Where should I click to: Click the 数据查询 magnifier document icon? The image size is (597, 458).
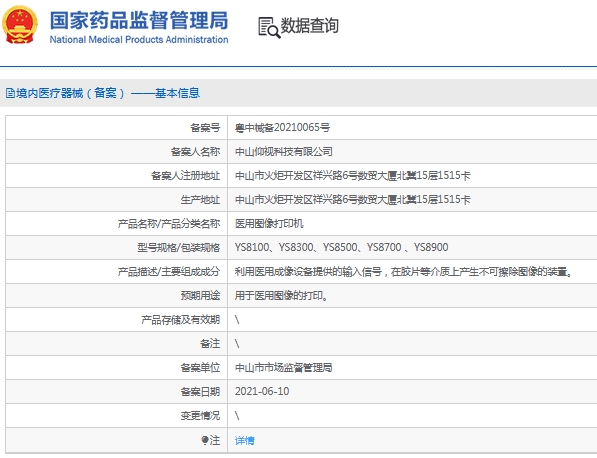(269, 27)
